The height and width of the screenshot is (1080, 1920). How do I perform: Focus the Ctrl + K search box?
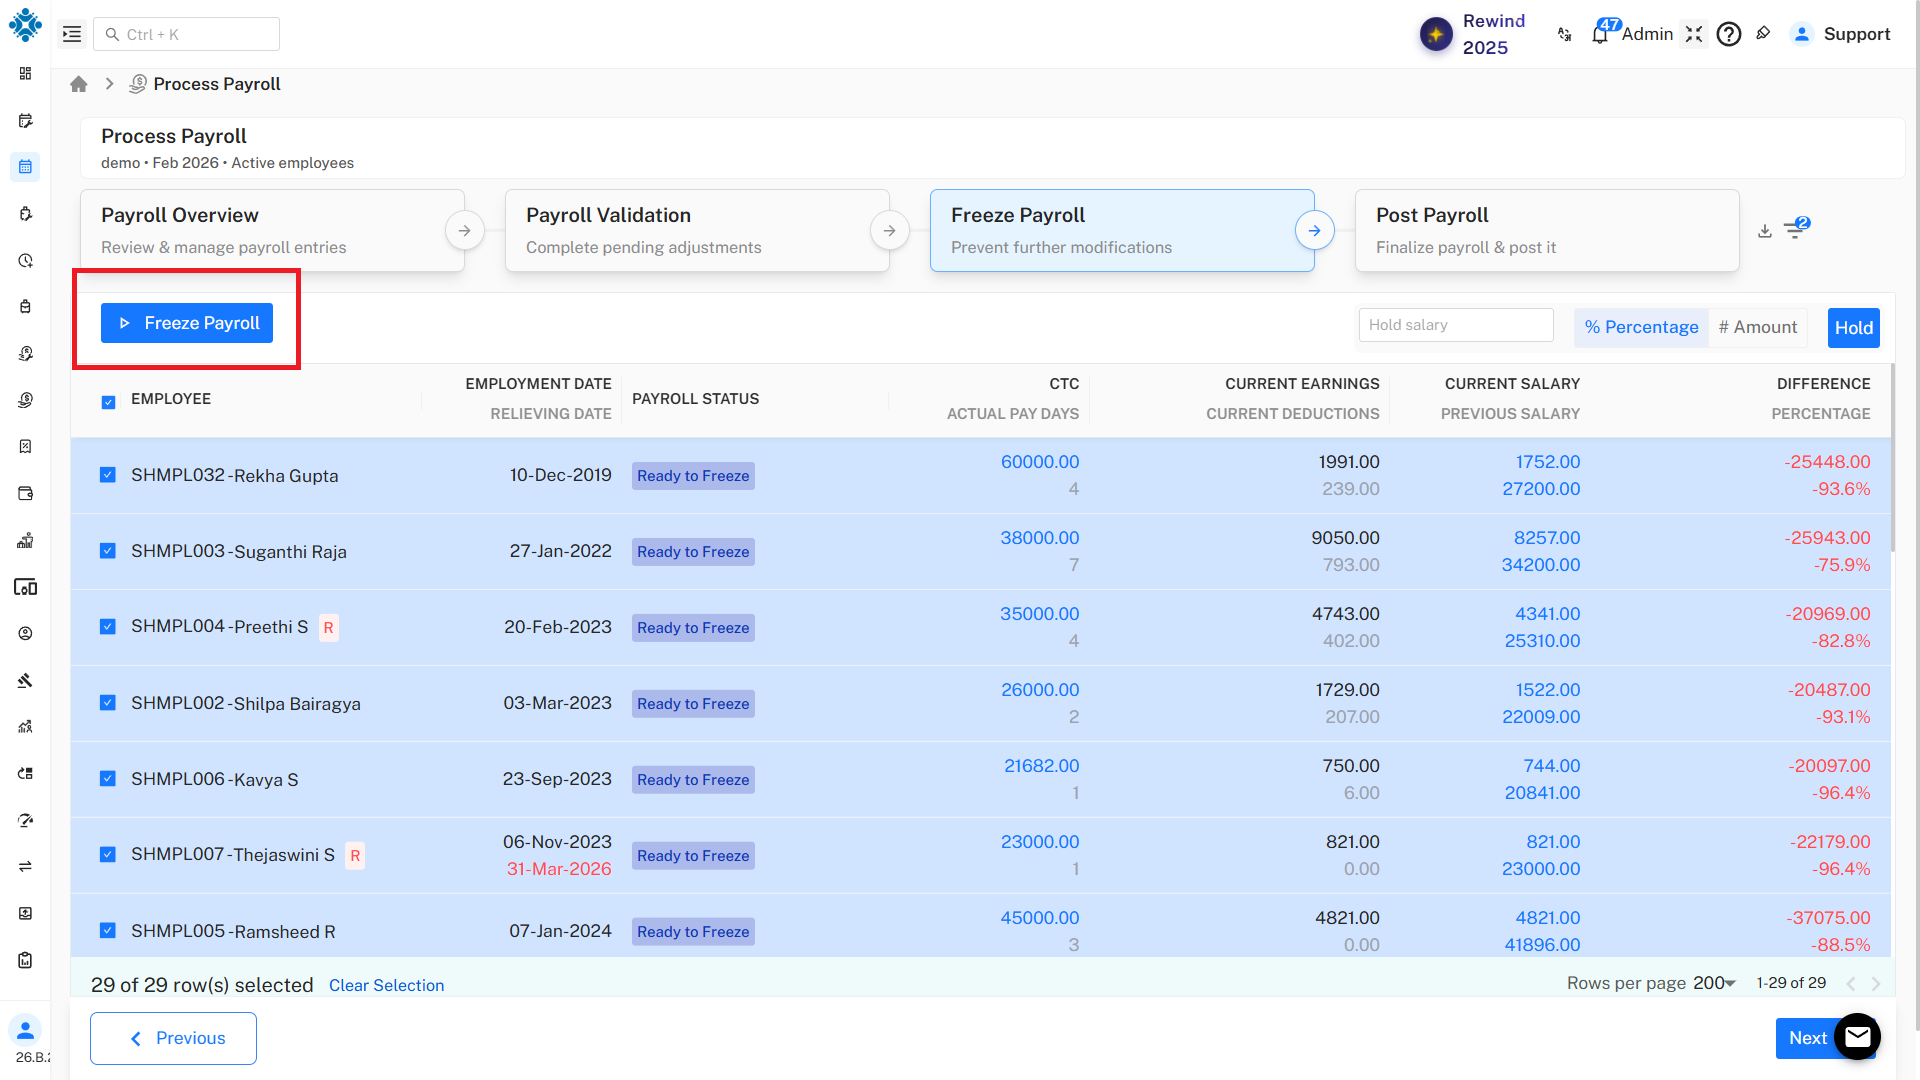(186, 34)
